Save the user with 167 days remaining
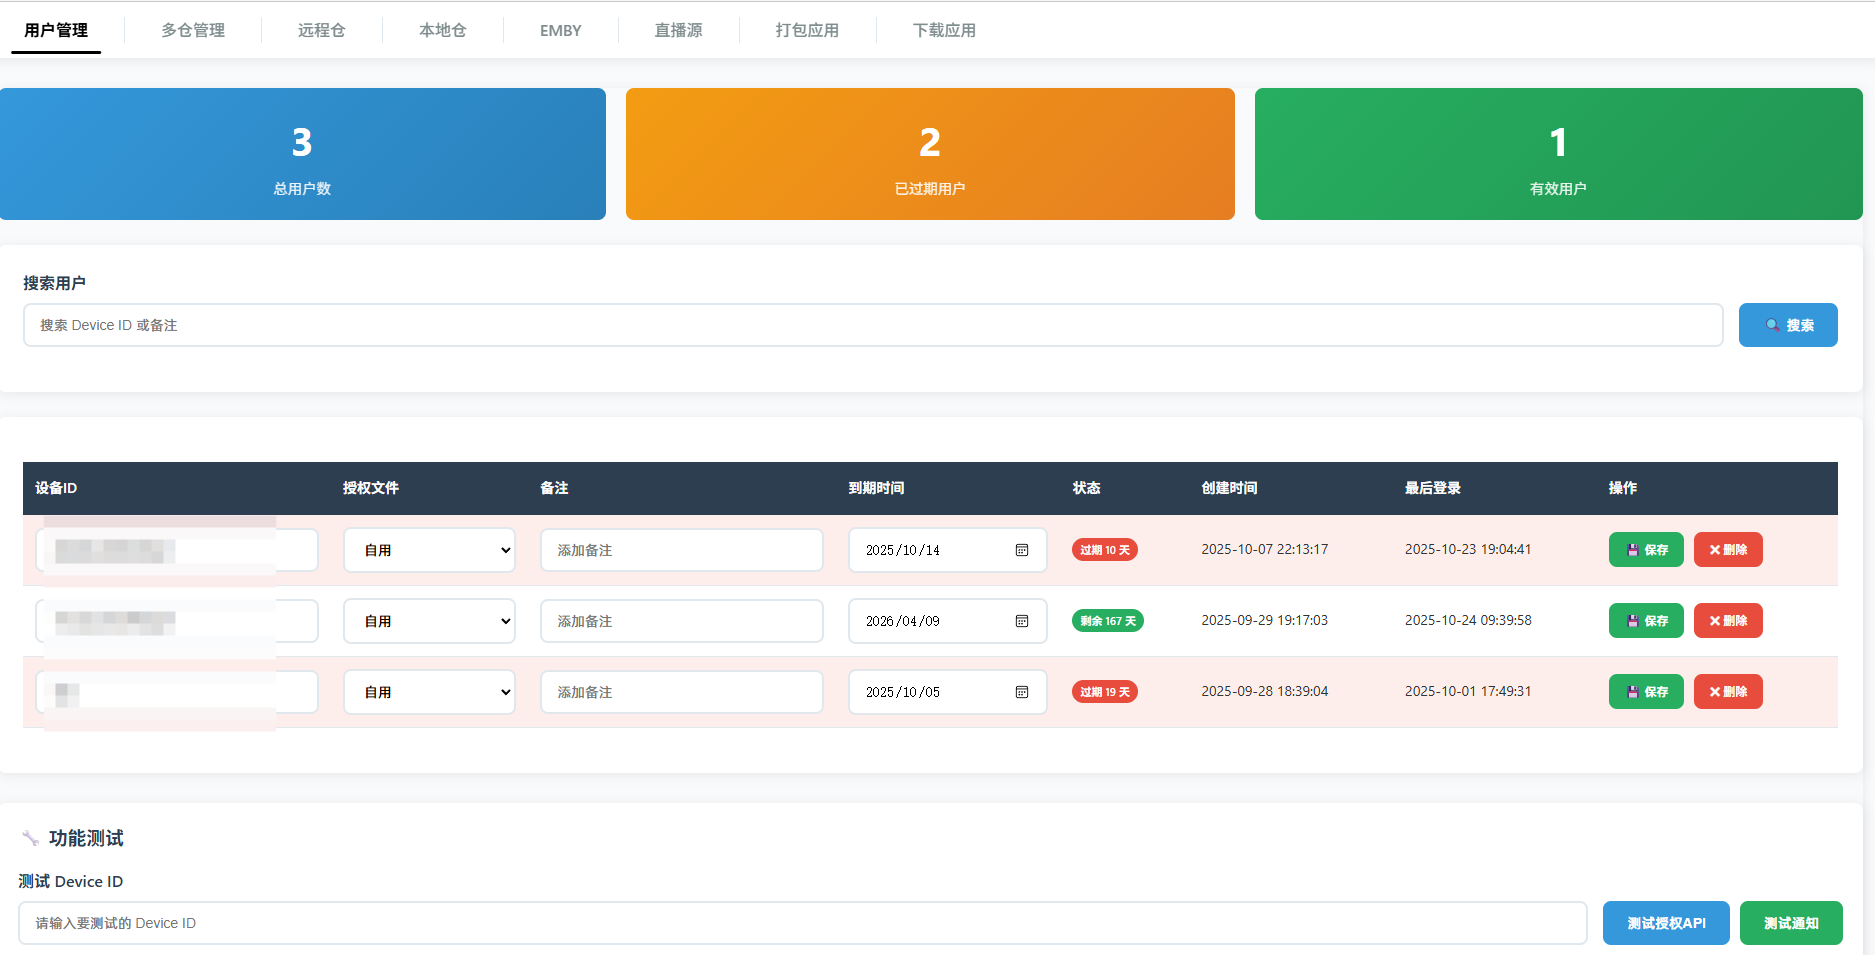 coord(1645,621)
